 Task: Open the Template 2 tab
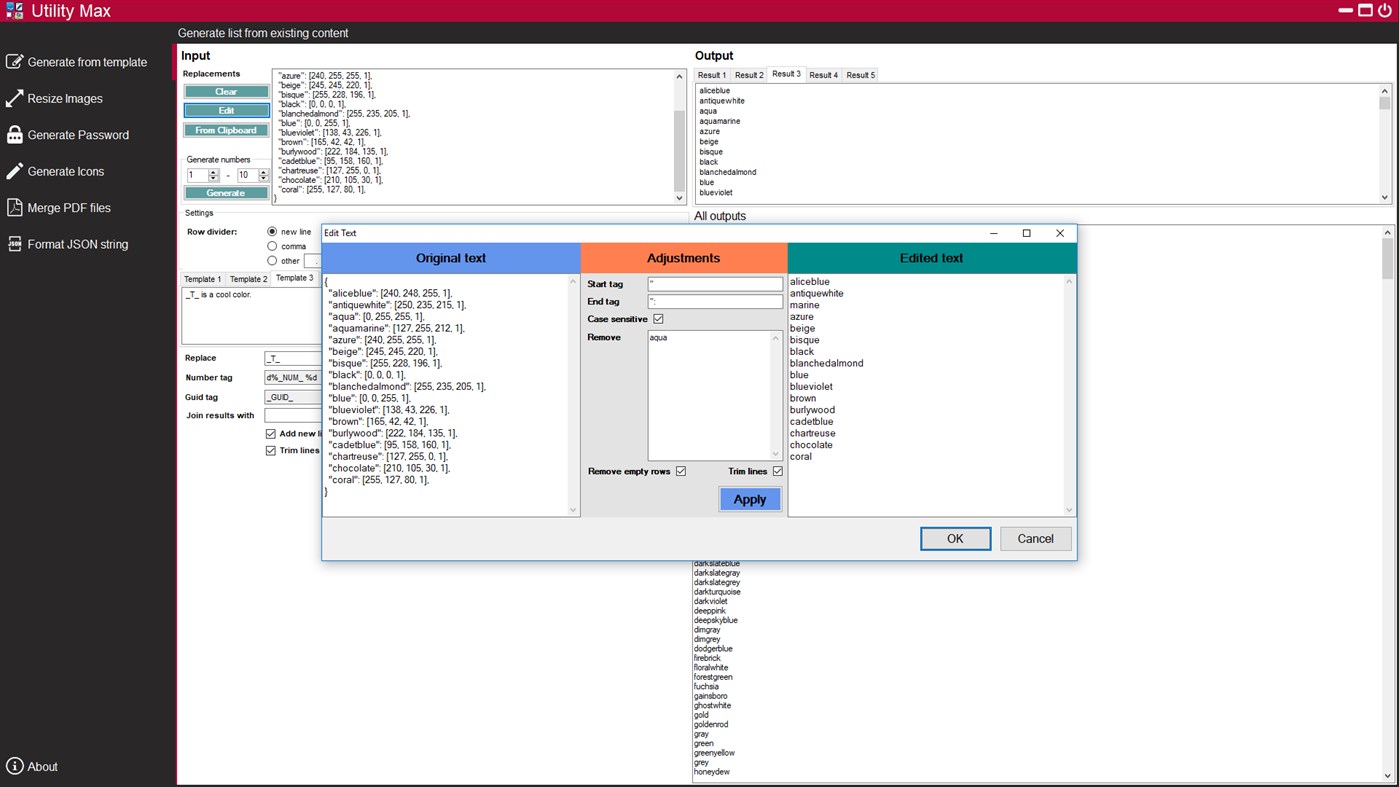247,279
